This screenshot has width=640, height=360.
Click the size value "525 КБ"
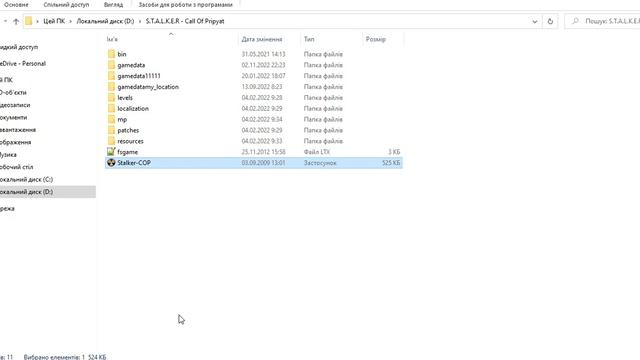click(x=391, y=163)
